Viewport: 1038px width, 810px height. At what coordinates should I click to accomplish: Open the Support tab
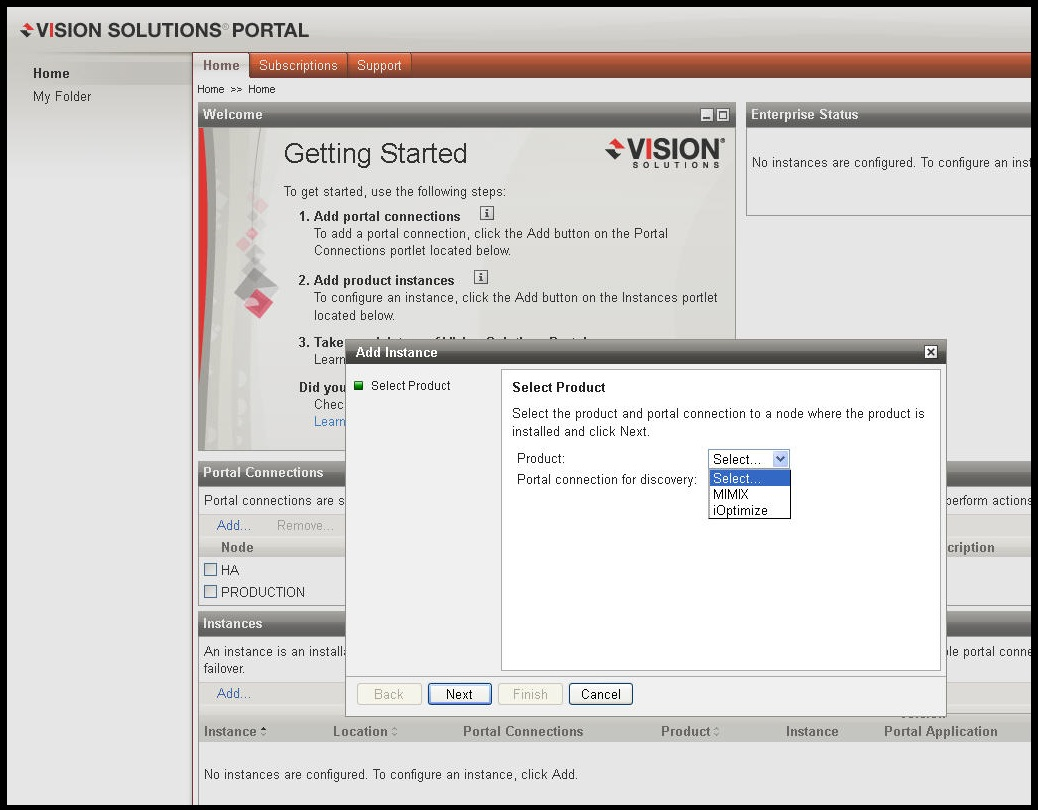pyautogui.click(x=379, y=66)
